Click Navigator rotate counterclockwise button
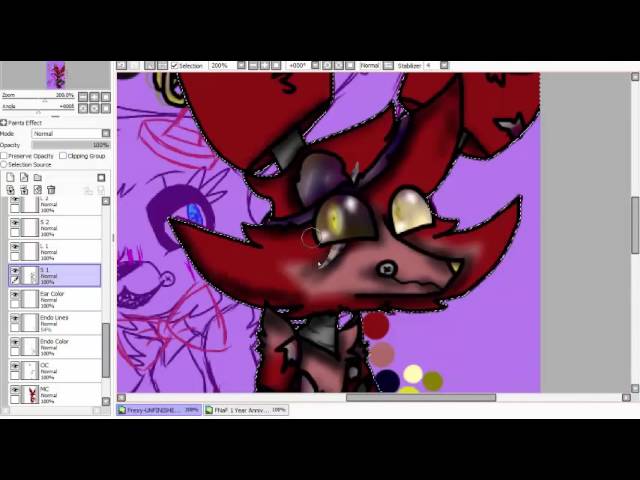Image resolution: width=640 pixels, height=480 pixels. click(83, 108)
